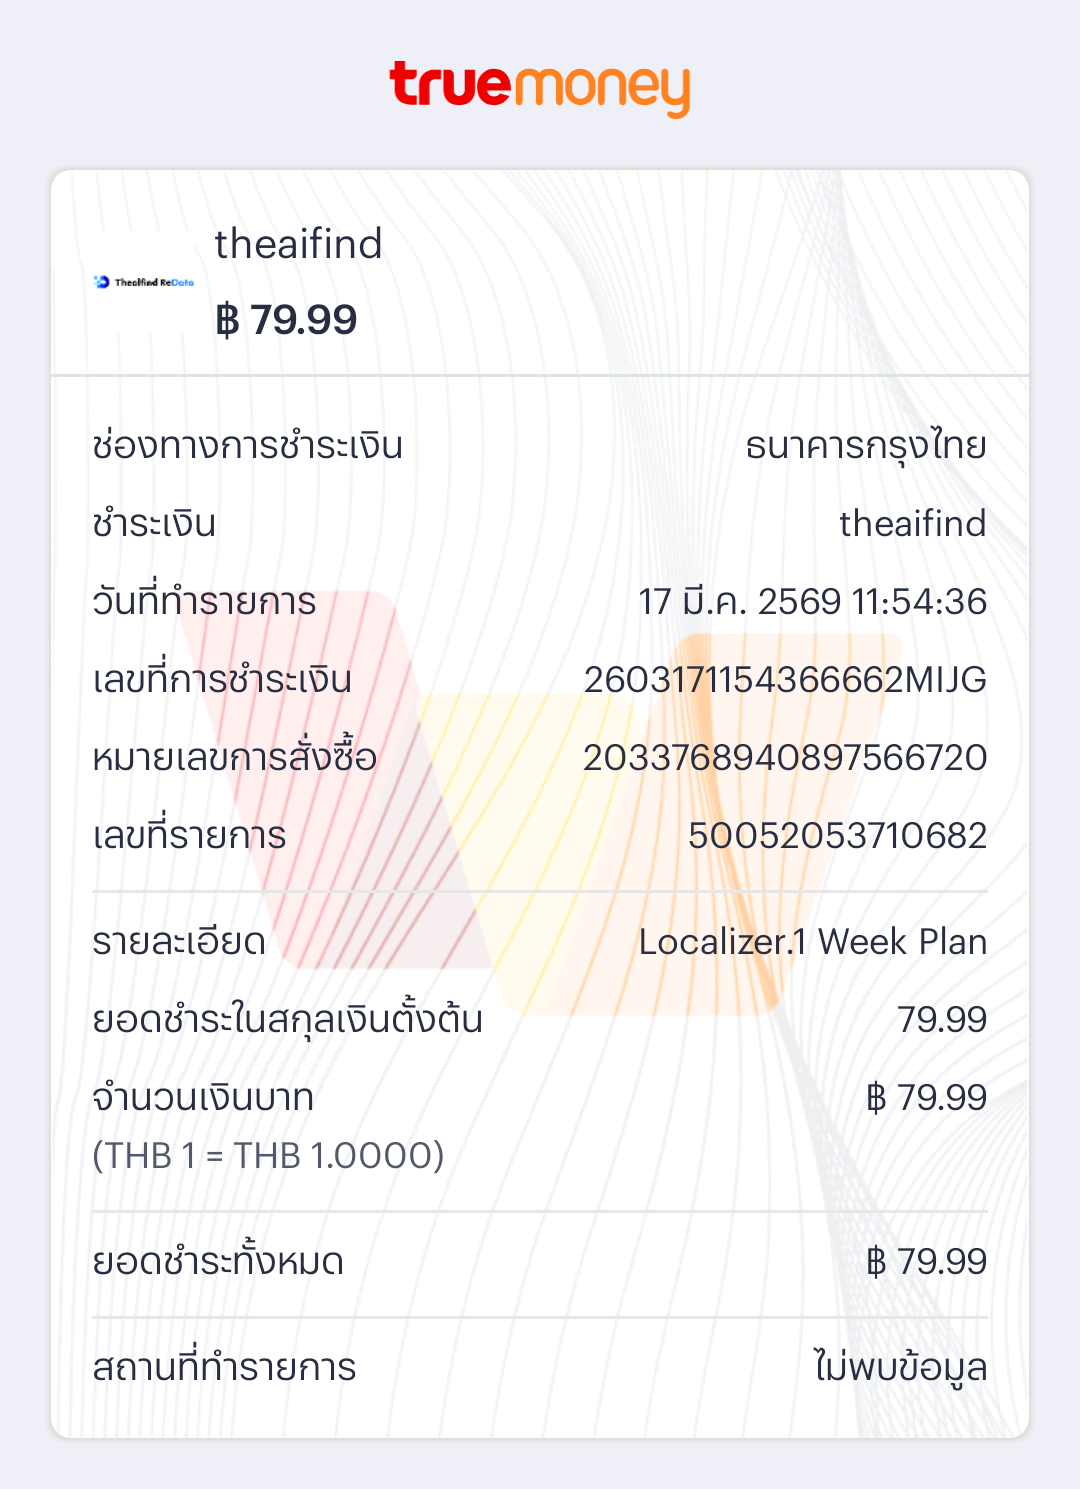Select the ธนาคารกรุงไทย payment channel value
Screen dimensions: 1080x1489
[866, 446]
